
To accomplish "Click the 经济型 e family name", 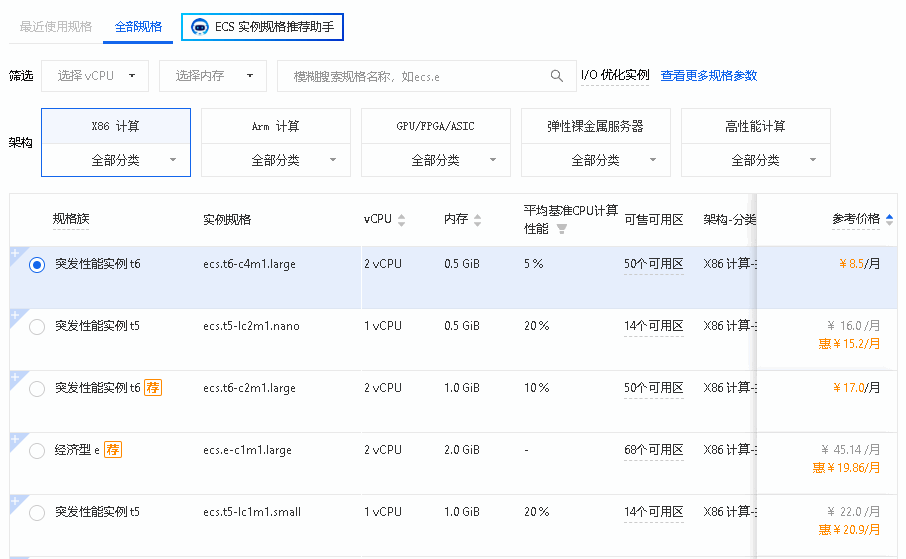I will click(x=77, y=449).
